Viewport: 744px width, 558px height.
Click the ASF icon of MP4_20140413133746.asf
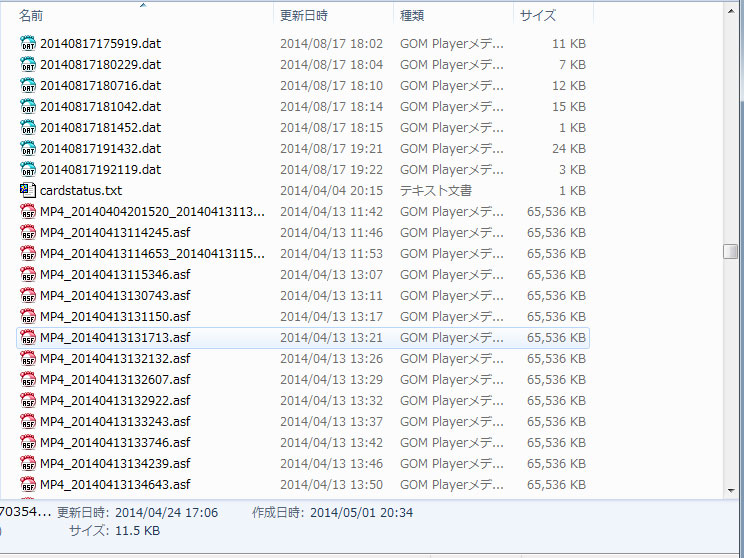point(28,442)
